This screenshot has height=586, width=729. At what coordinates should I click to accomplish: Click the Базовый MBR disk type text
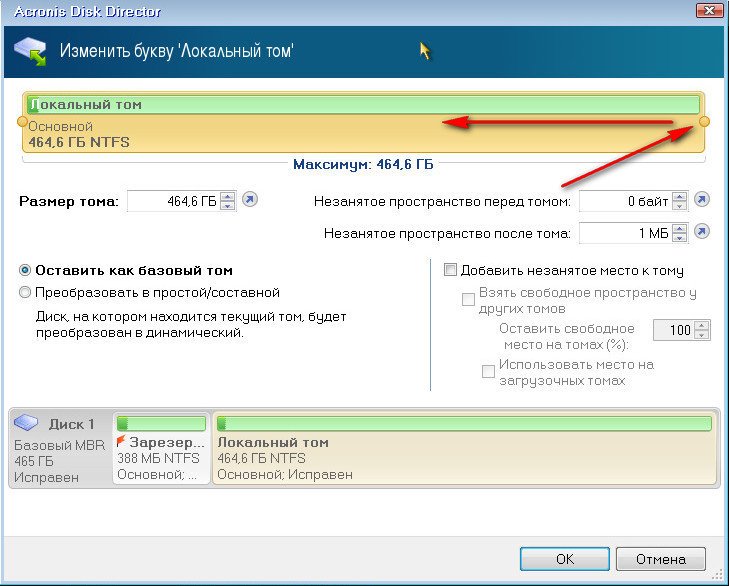60,445
